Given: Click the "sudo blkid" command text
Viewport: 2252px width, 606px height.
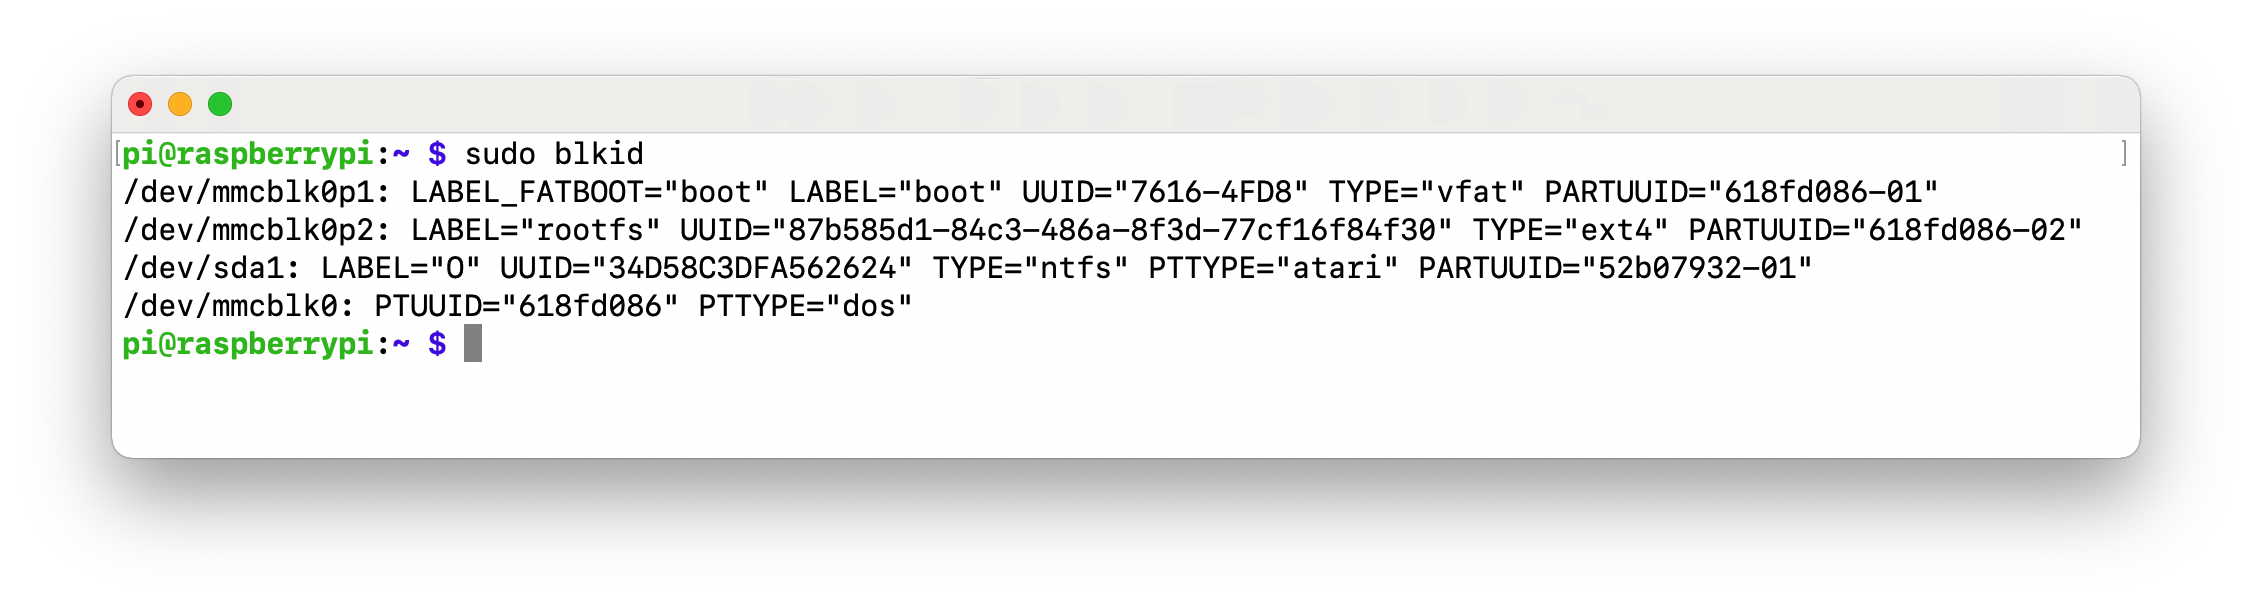Looking at the screenshot, I should click(554, 154).
